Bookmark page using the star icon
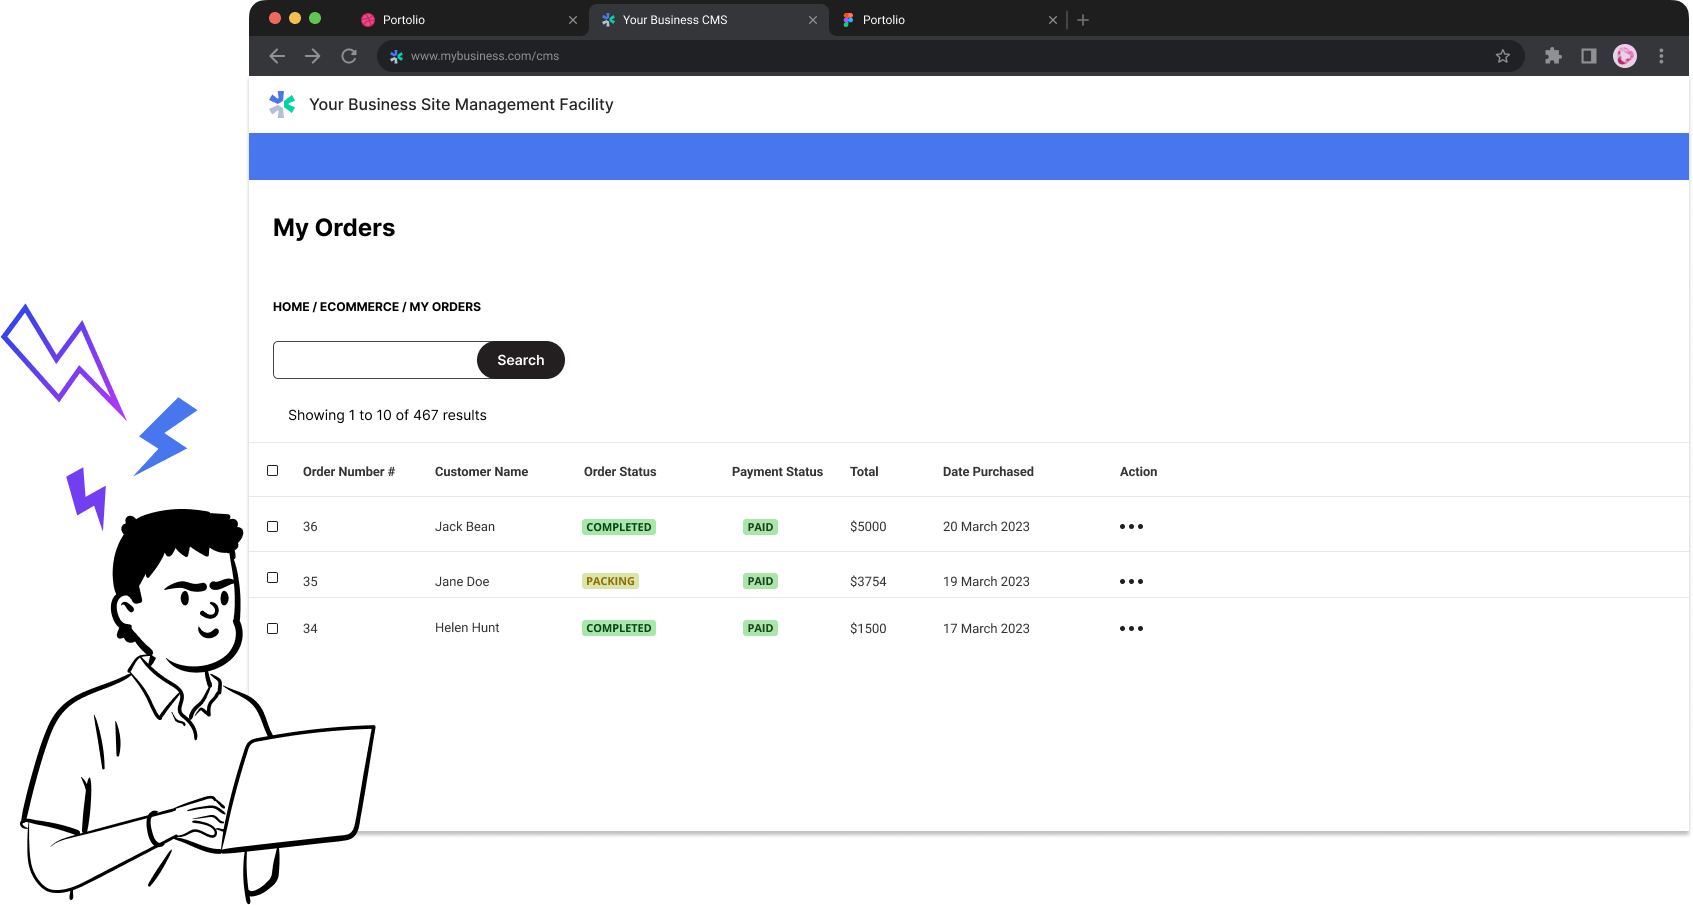1693x905 pixels. tap(1502, 56)
